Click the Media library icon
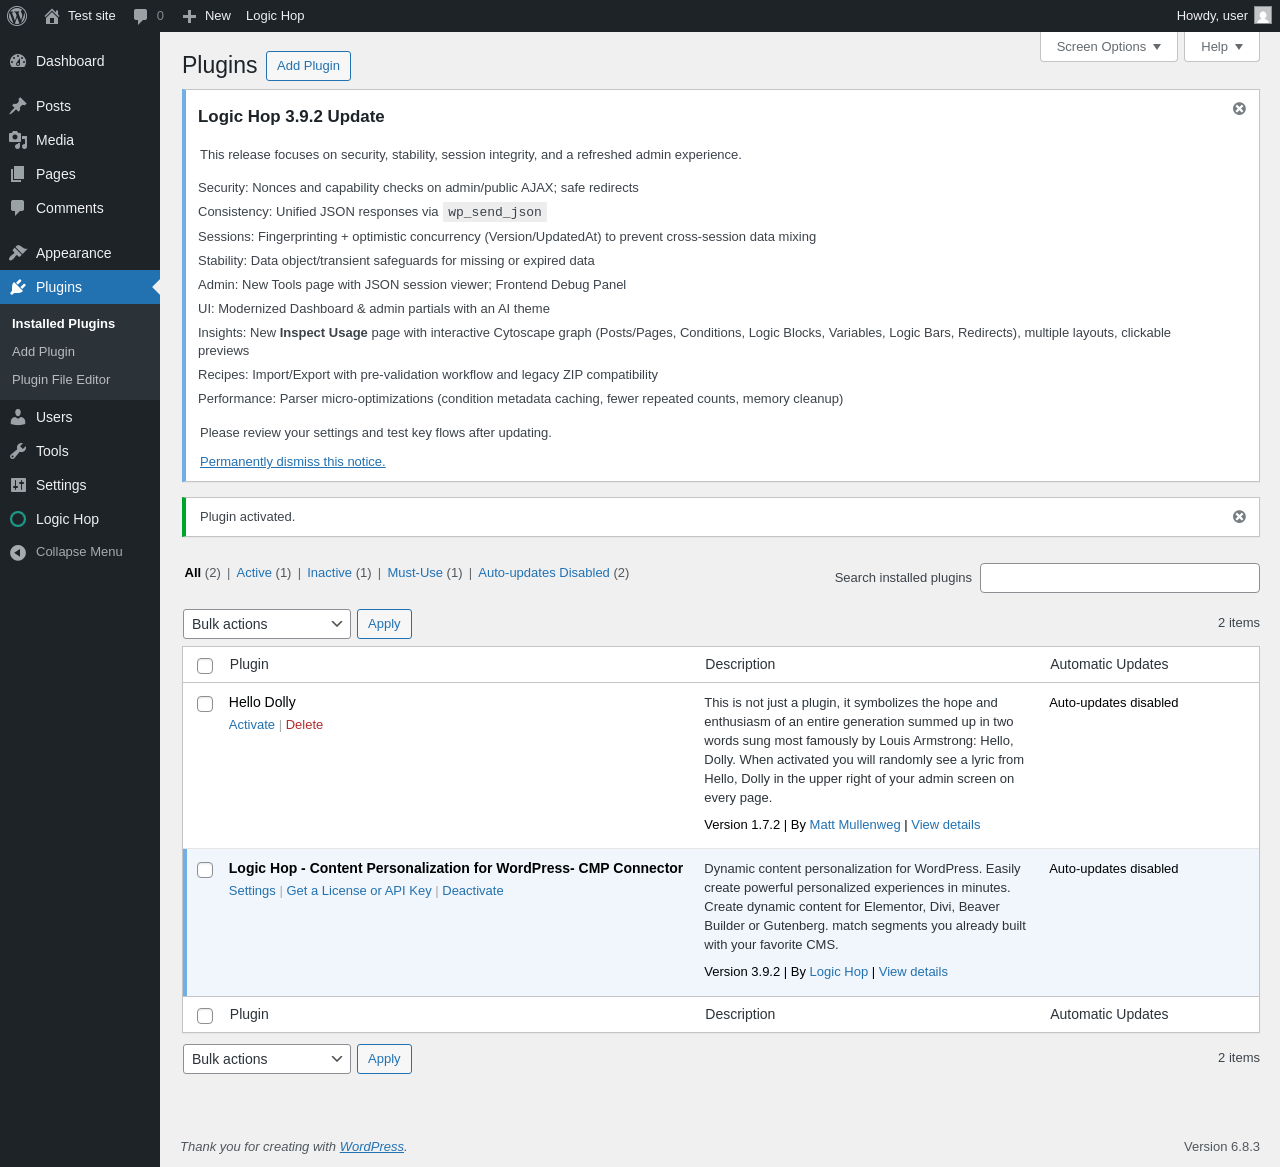This screenshot has height=1167, width=1280. click(x=18, y=140)
